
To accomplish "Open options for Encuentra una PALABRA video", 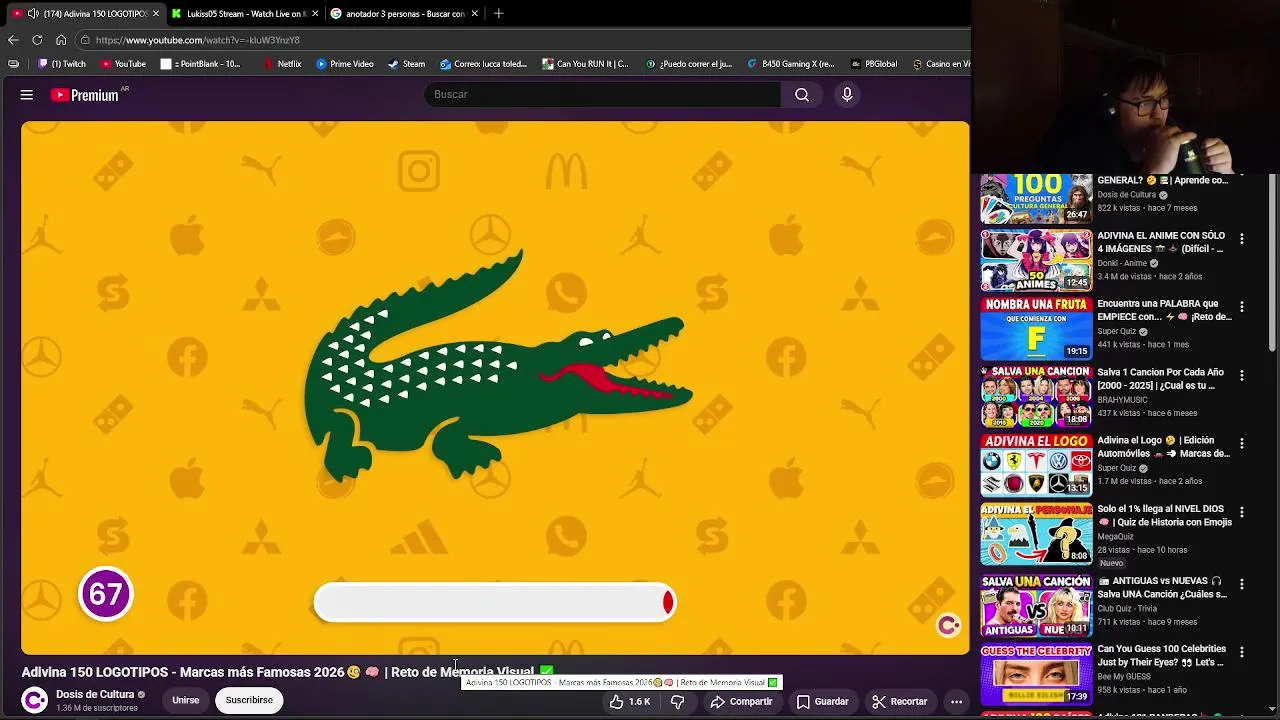I will pyautogui.click(x=1241, y=308).
